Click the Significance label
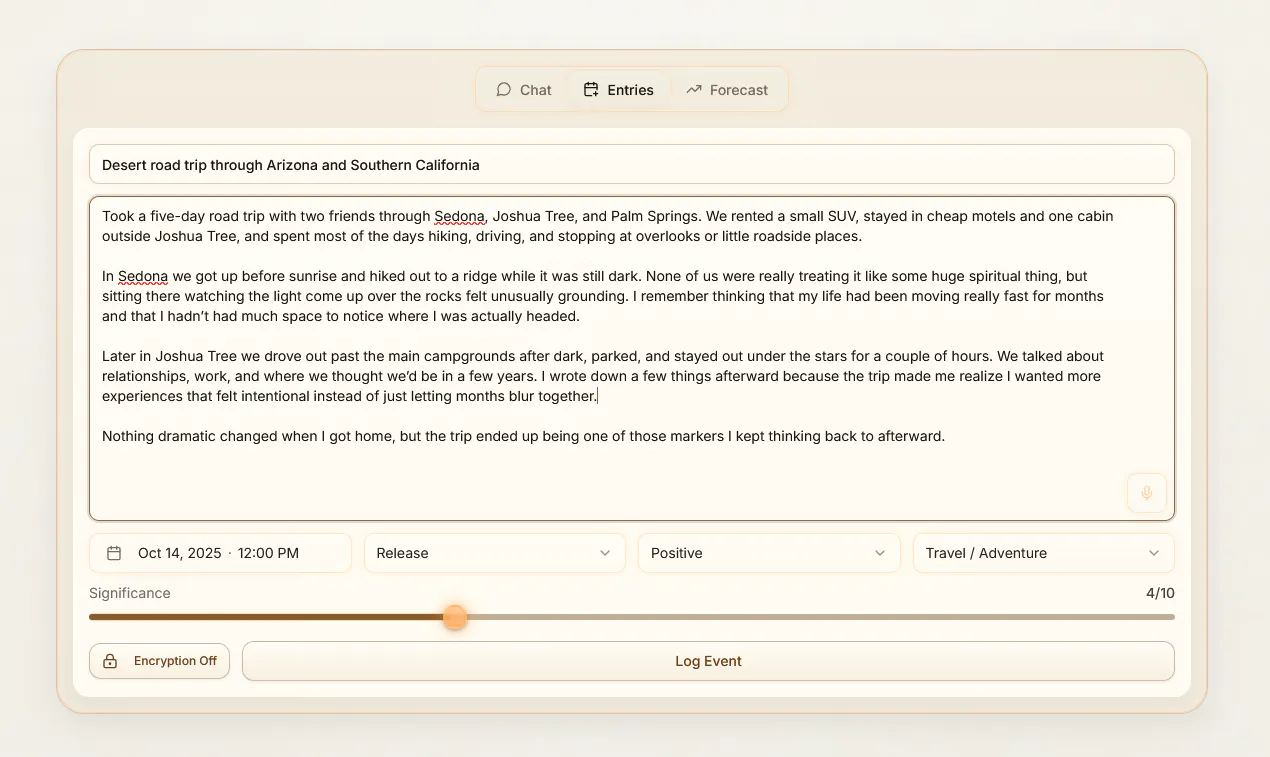Viewport: 1270px width, 757px height. 130,593
